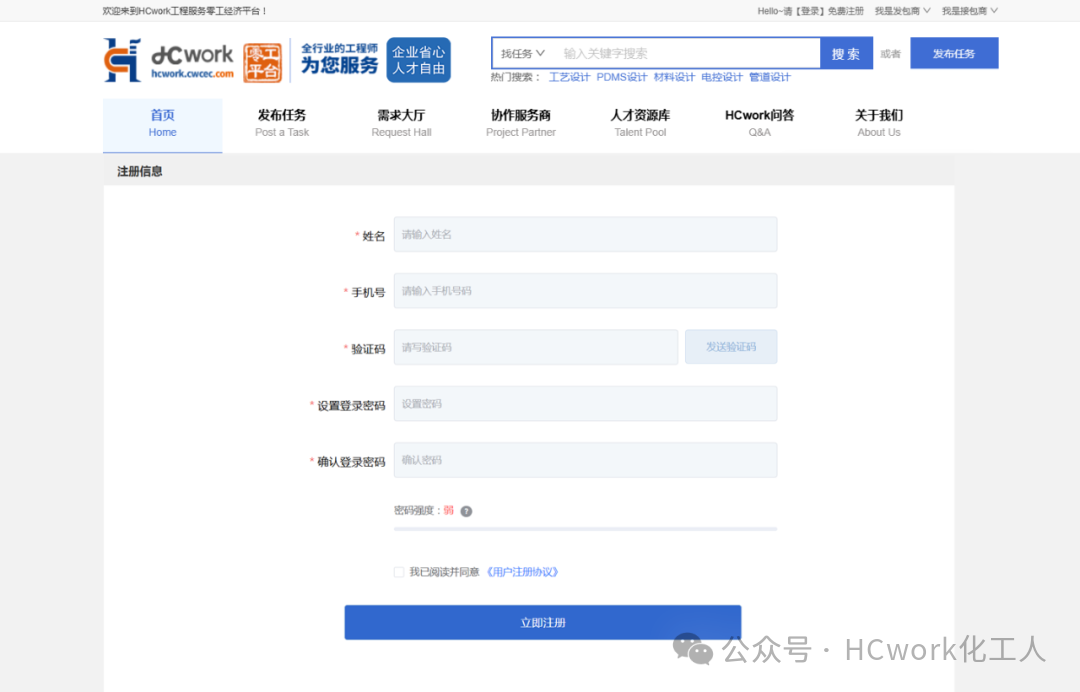
Task: Open the 需求大厅 Request Hall menu
Action: pyautogui.click(x=401, y=124)
